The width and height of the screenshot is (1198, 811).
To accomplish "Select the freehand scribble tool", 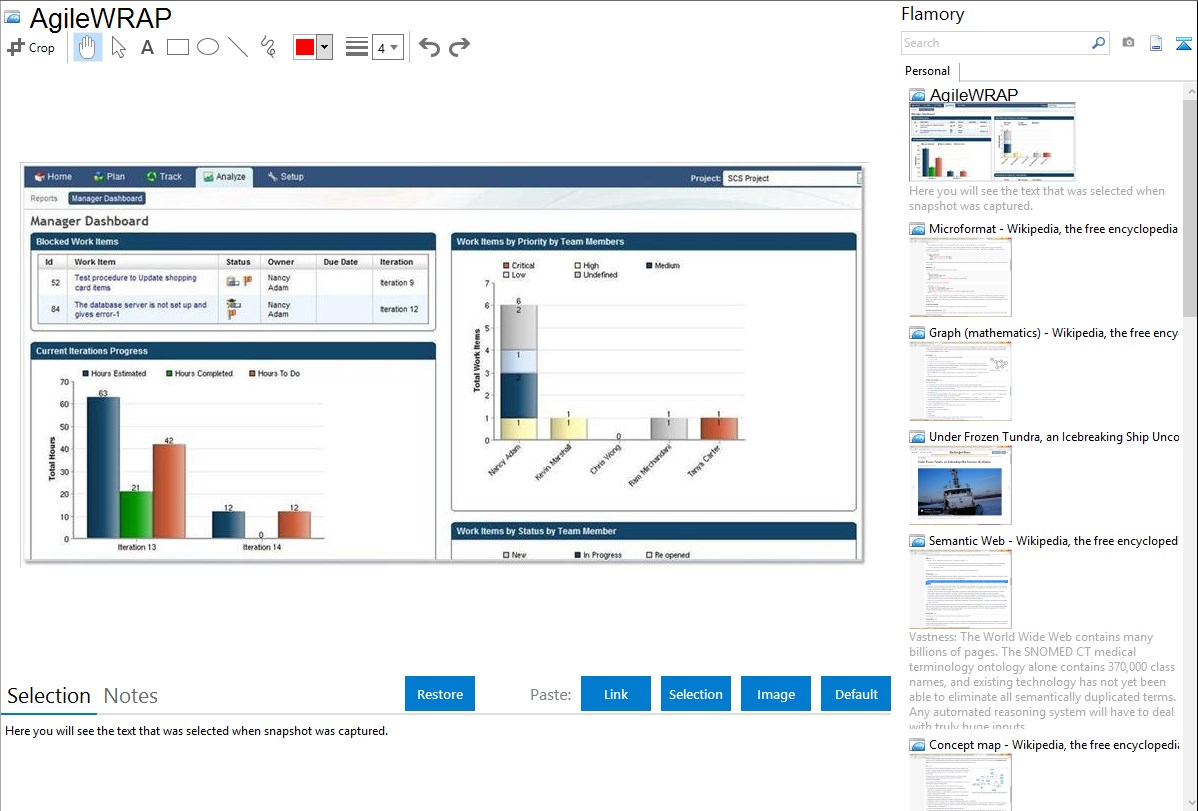I will point(268,47).
